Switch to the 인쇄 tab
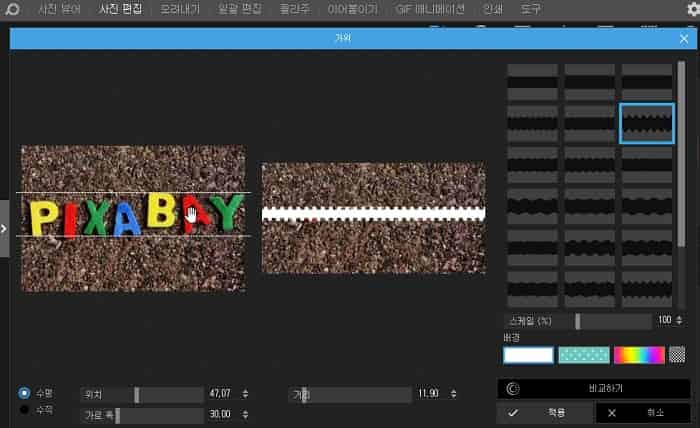This screenshot has height=428, width=700. [492, 9]
